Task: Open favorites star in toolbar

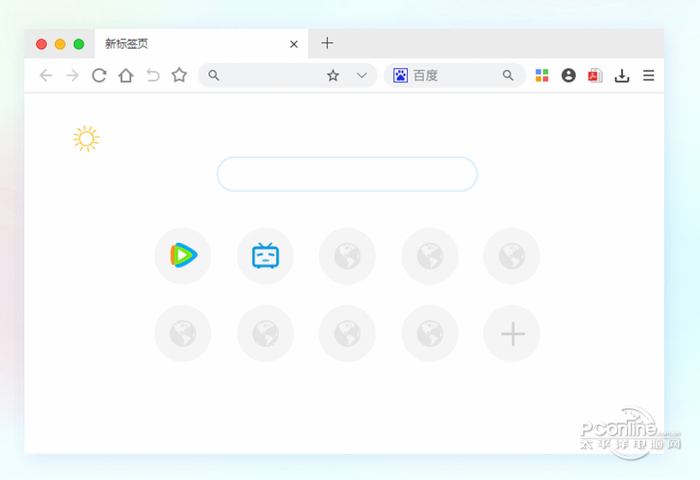Action: point(179,75)
